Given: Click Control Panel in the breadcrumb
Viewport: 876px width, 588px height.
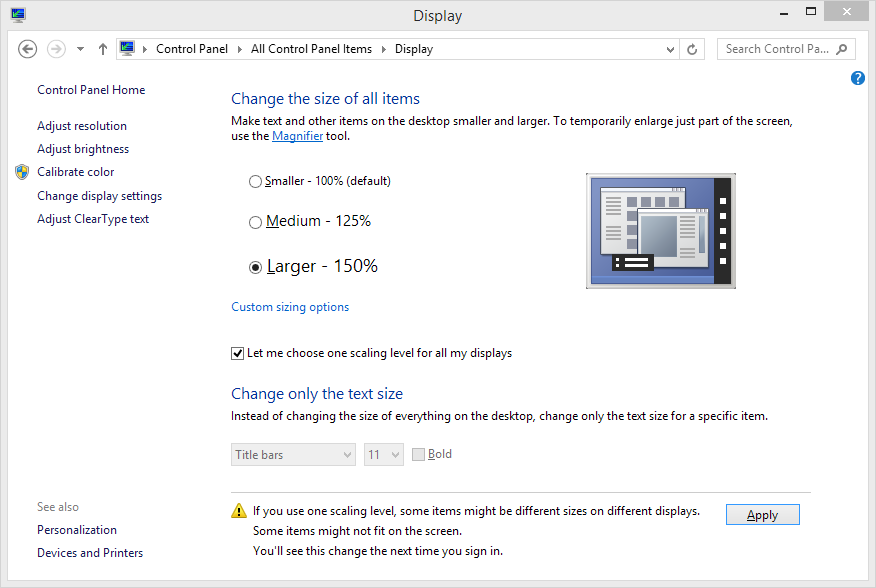Looking at the screenshot, I should (192, 49).
